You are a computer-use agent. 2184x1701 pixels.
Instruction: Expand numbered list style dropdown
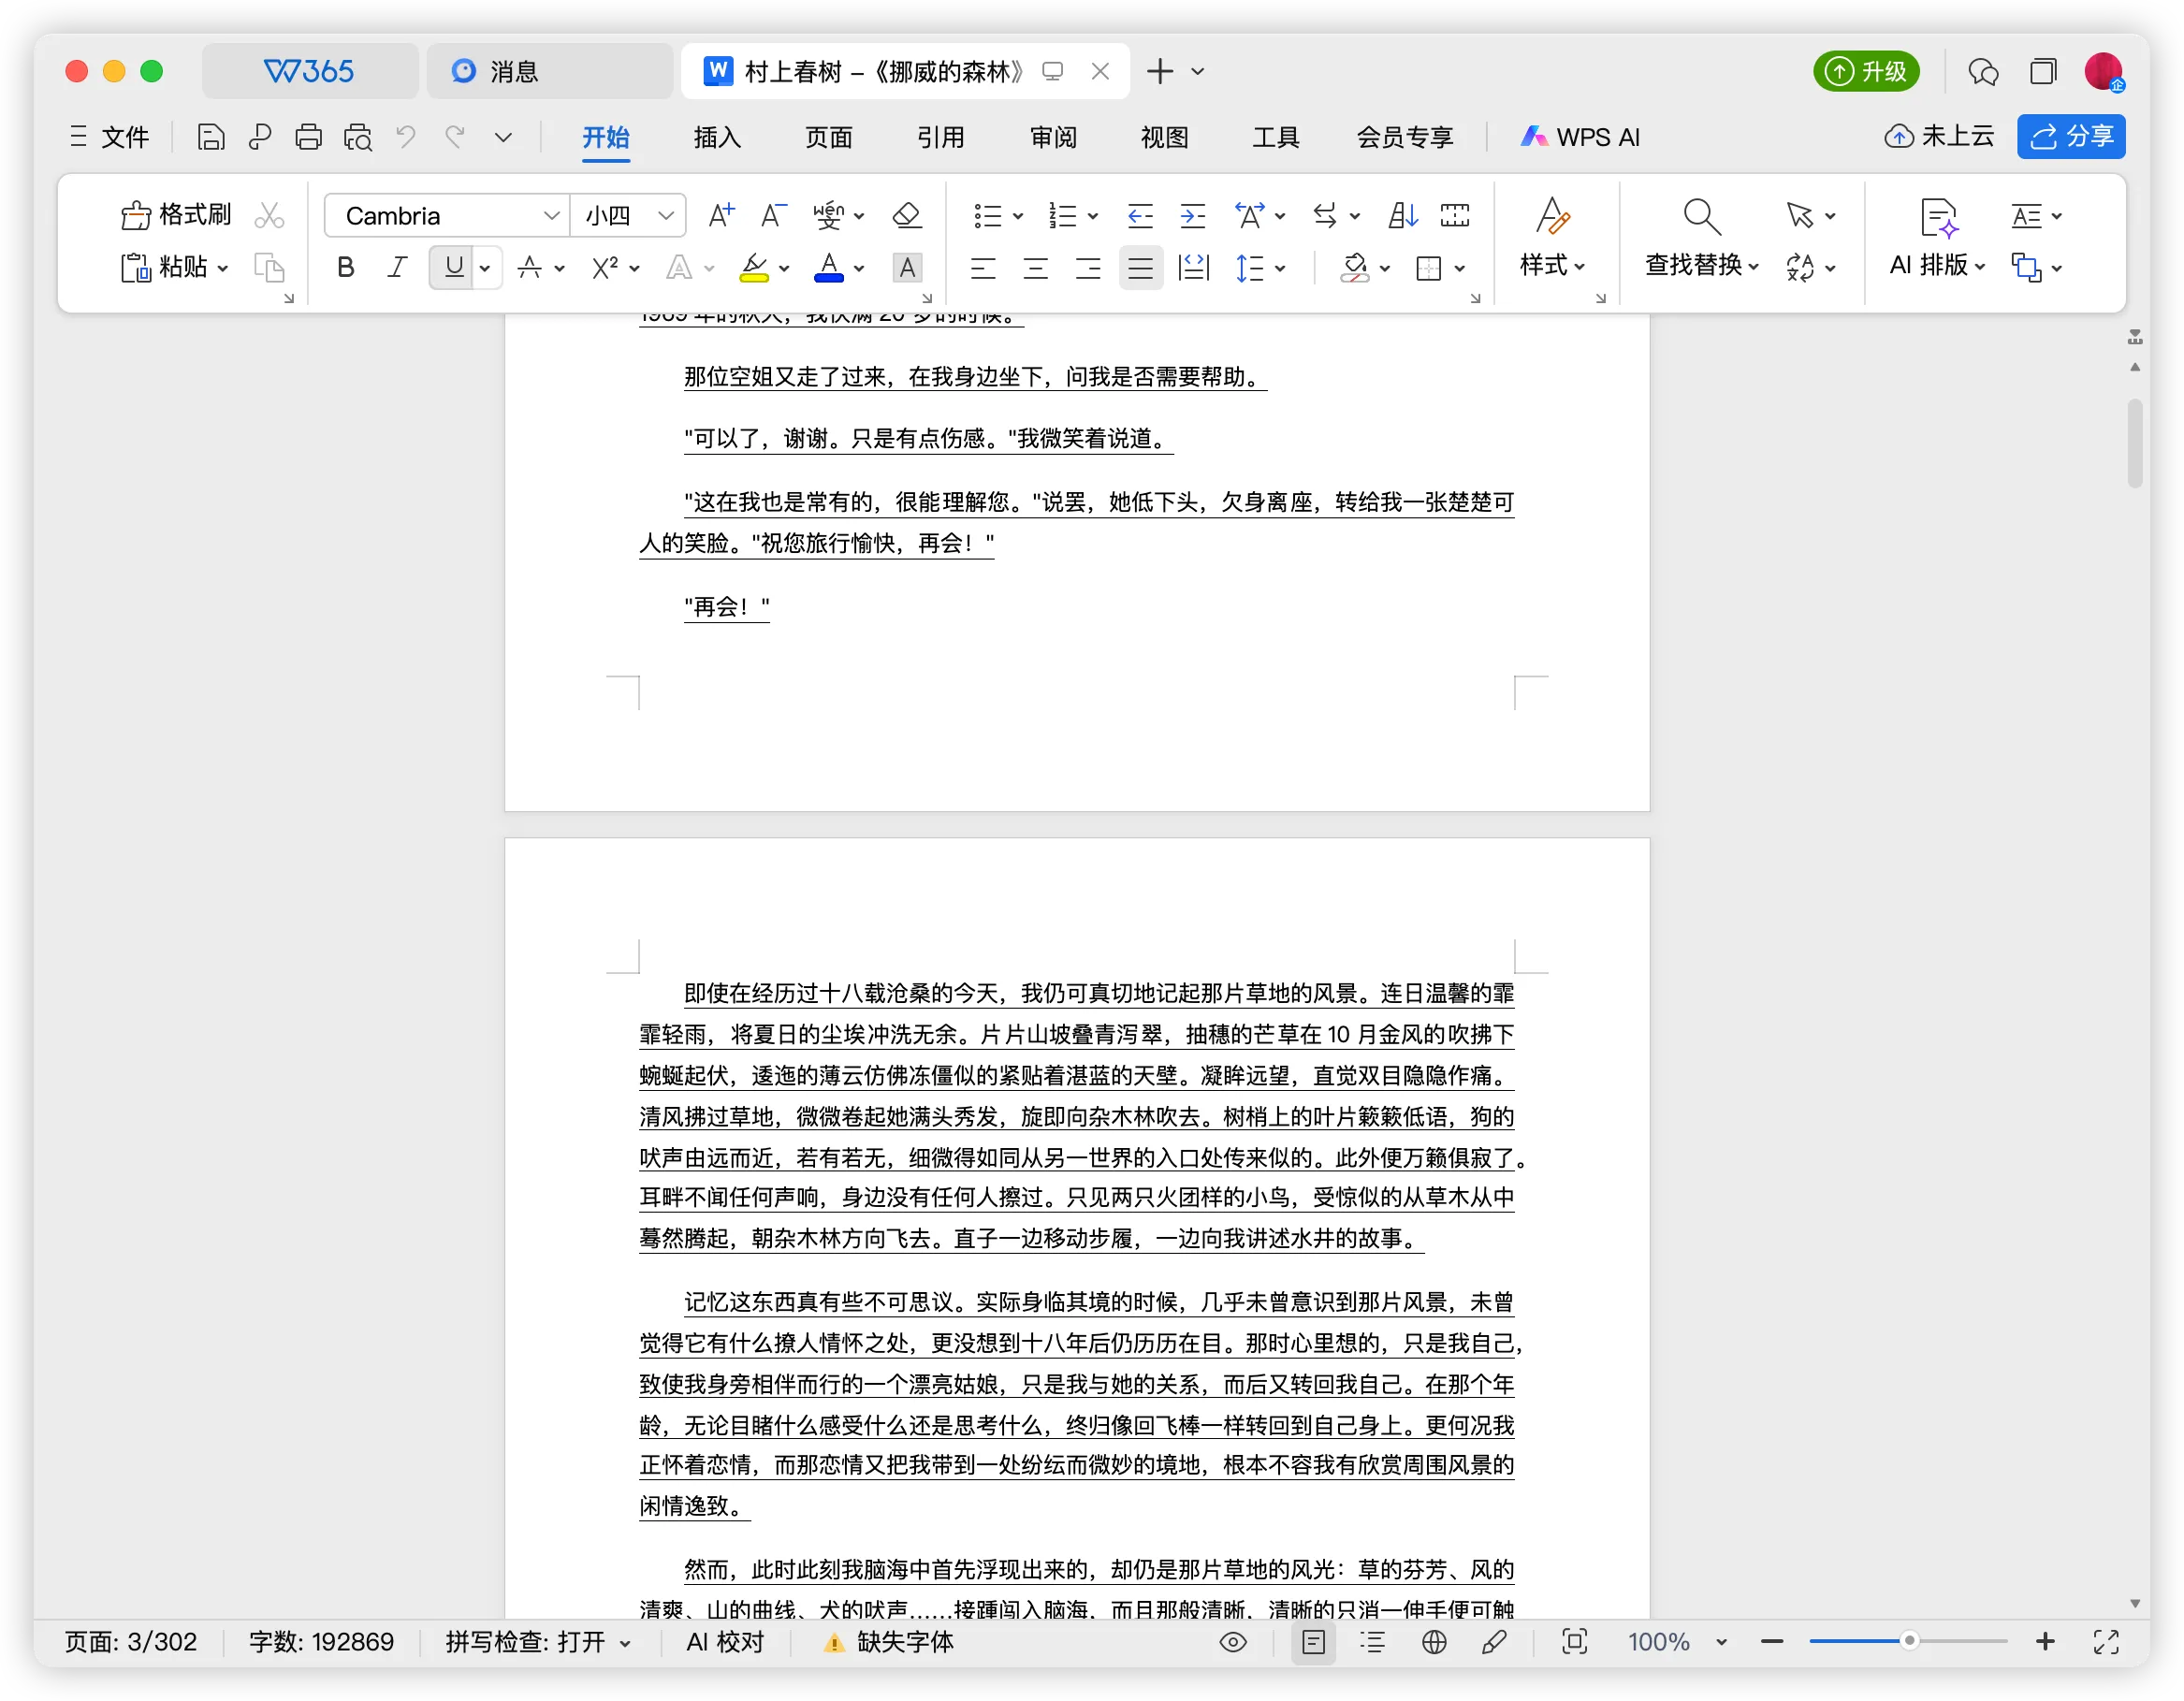coord(1093,216)
